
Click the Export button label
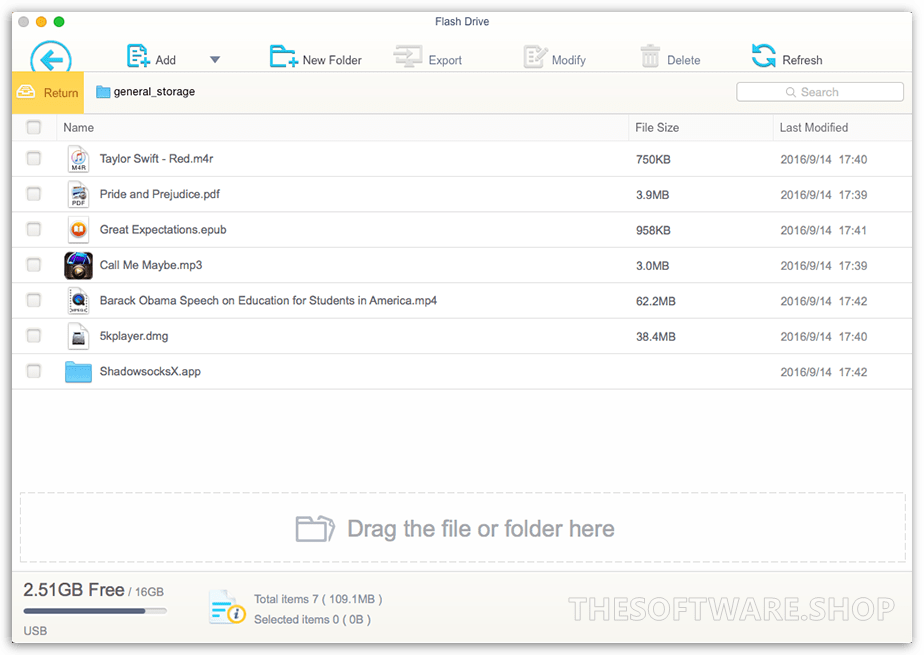coord(445,60)
